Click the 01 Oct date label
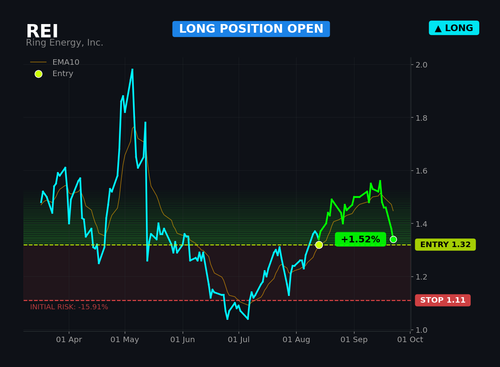 pyautogui.click(x=410, y=340)
